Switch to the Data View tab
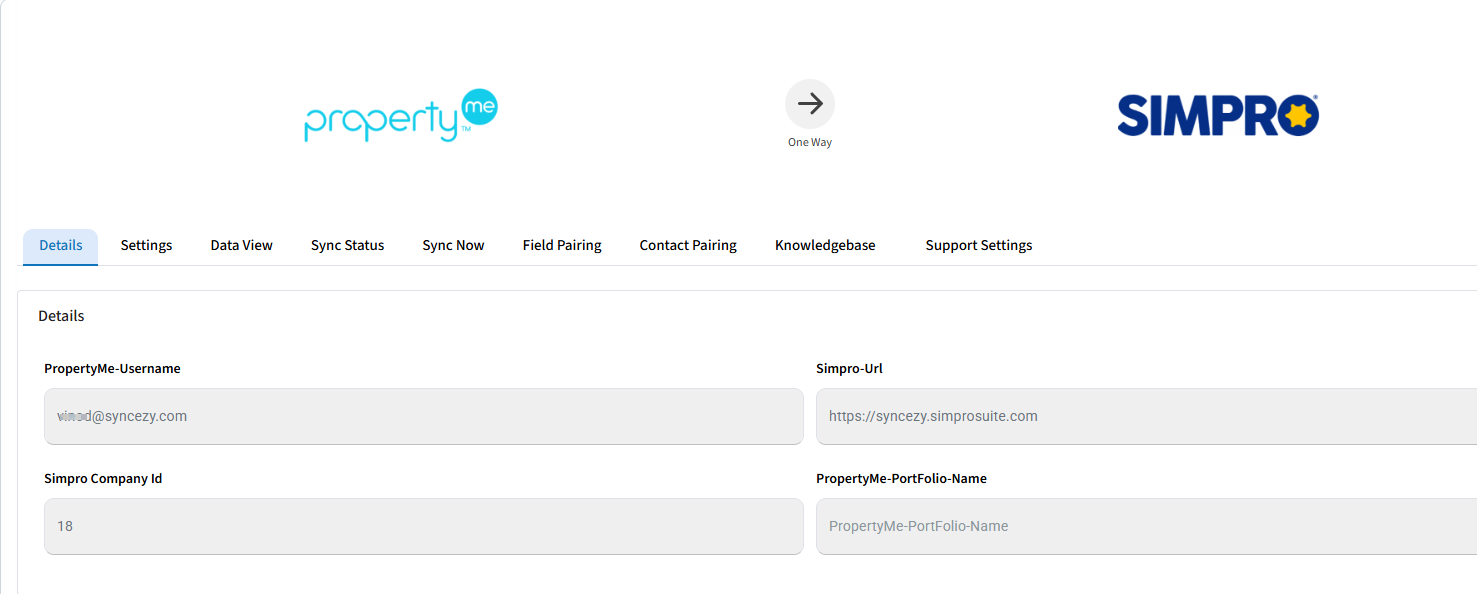Image resolution: width=1477 pixels, height=594 pixels. tap(241, 246)
